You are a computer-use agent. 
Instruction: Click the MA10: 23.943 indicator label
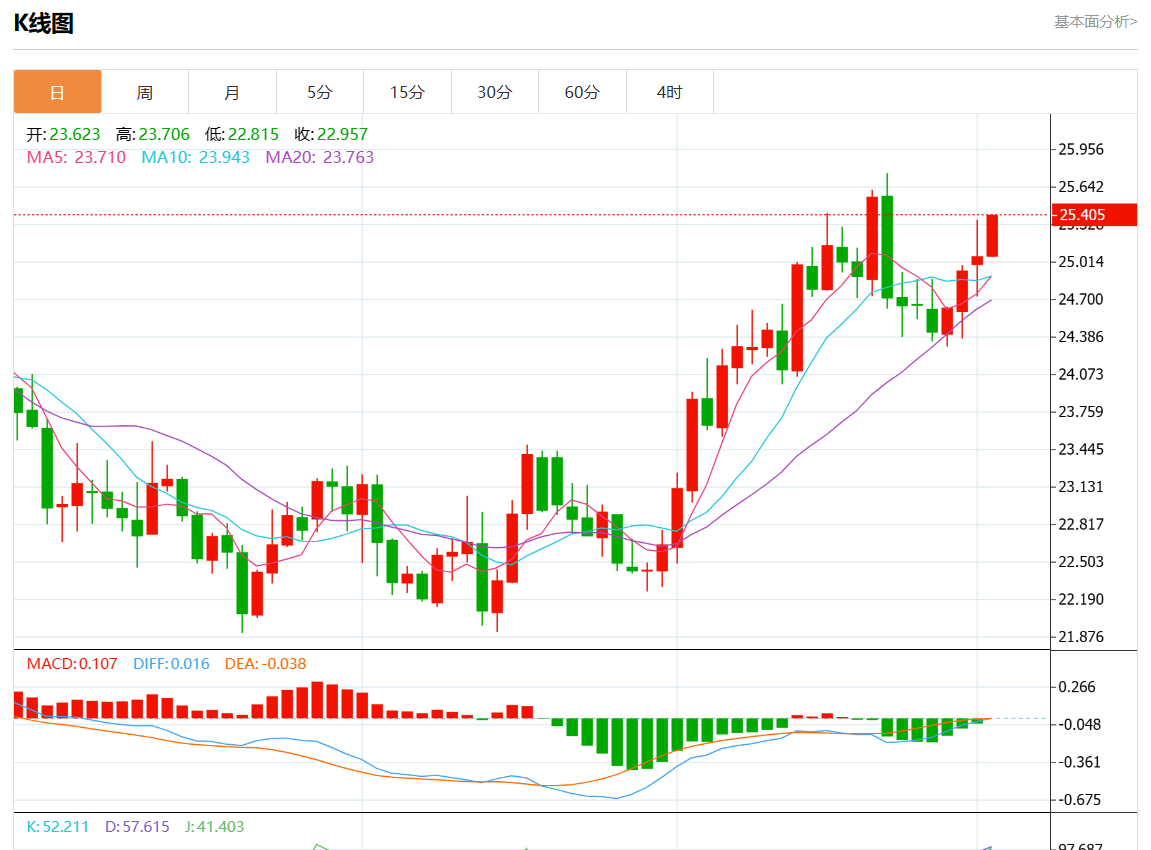pyautogui.click(x=195, y=157)
